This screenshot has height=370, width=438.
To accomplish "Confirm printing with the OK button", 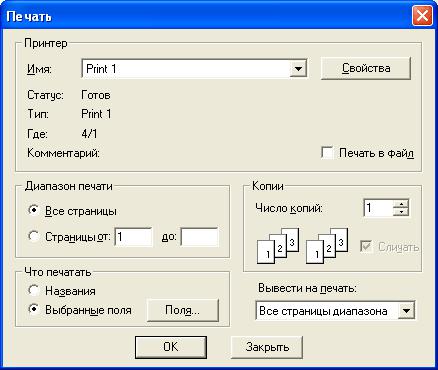I will [171, 347].
